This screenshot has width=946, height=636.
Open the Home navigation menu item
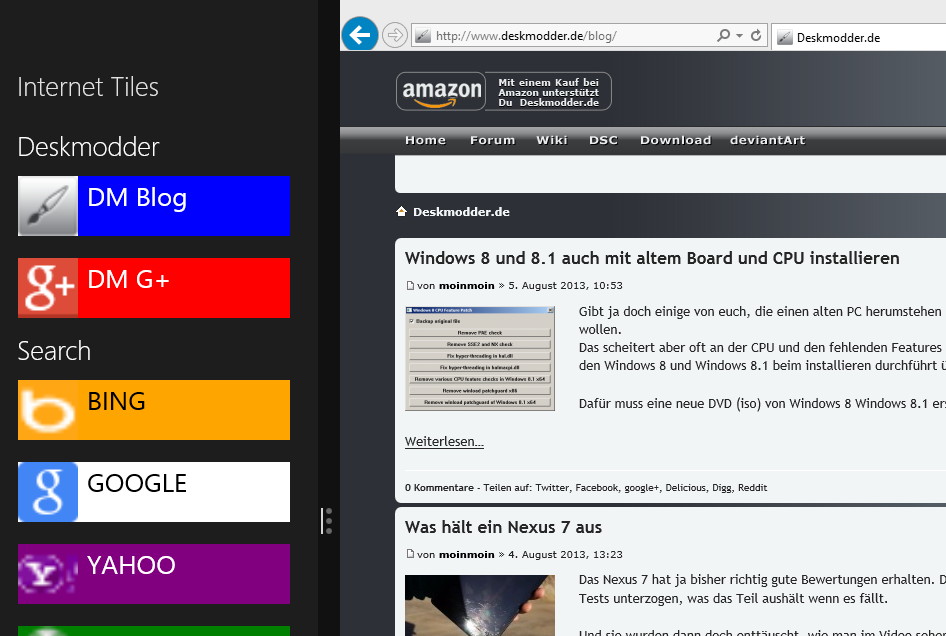click(425, 140)
